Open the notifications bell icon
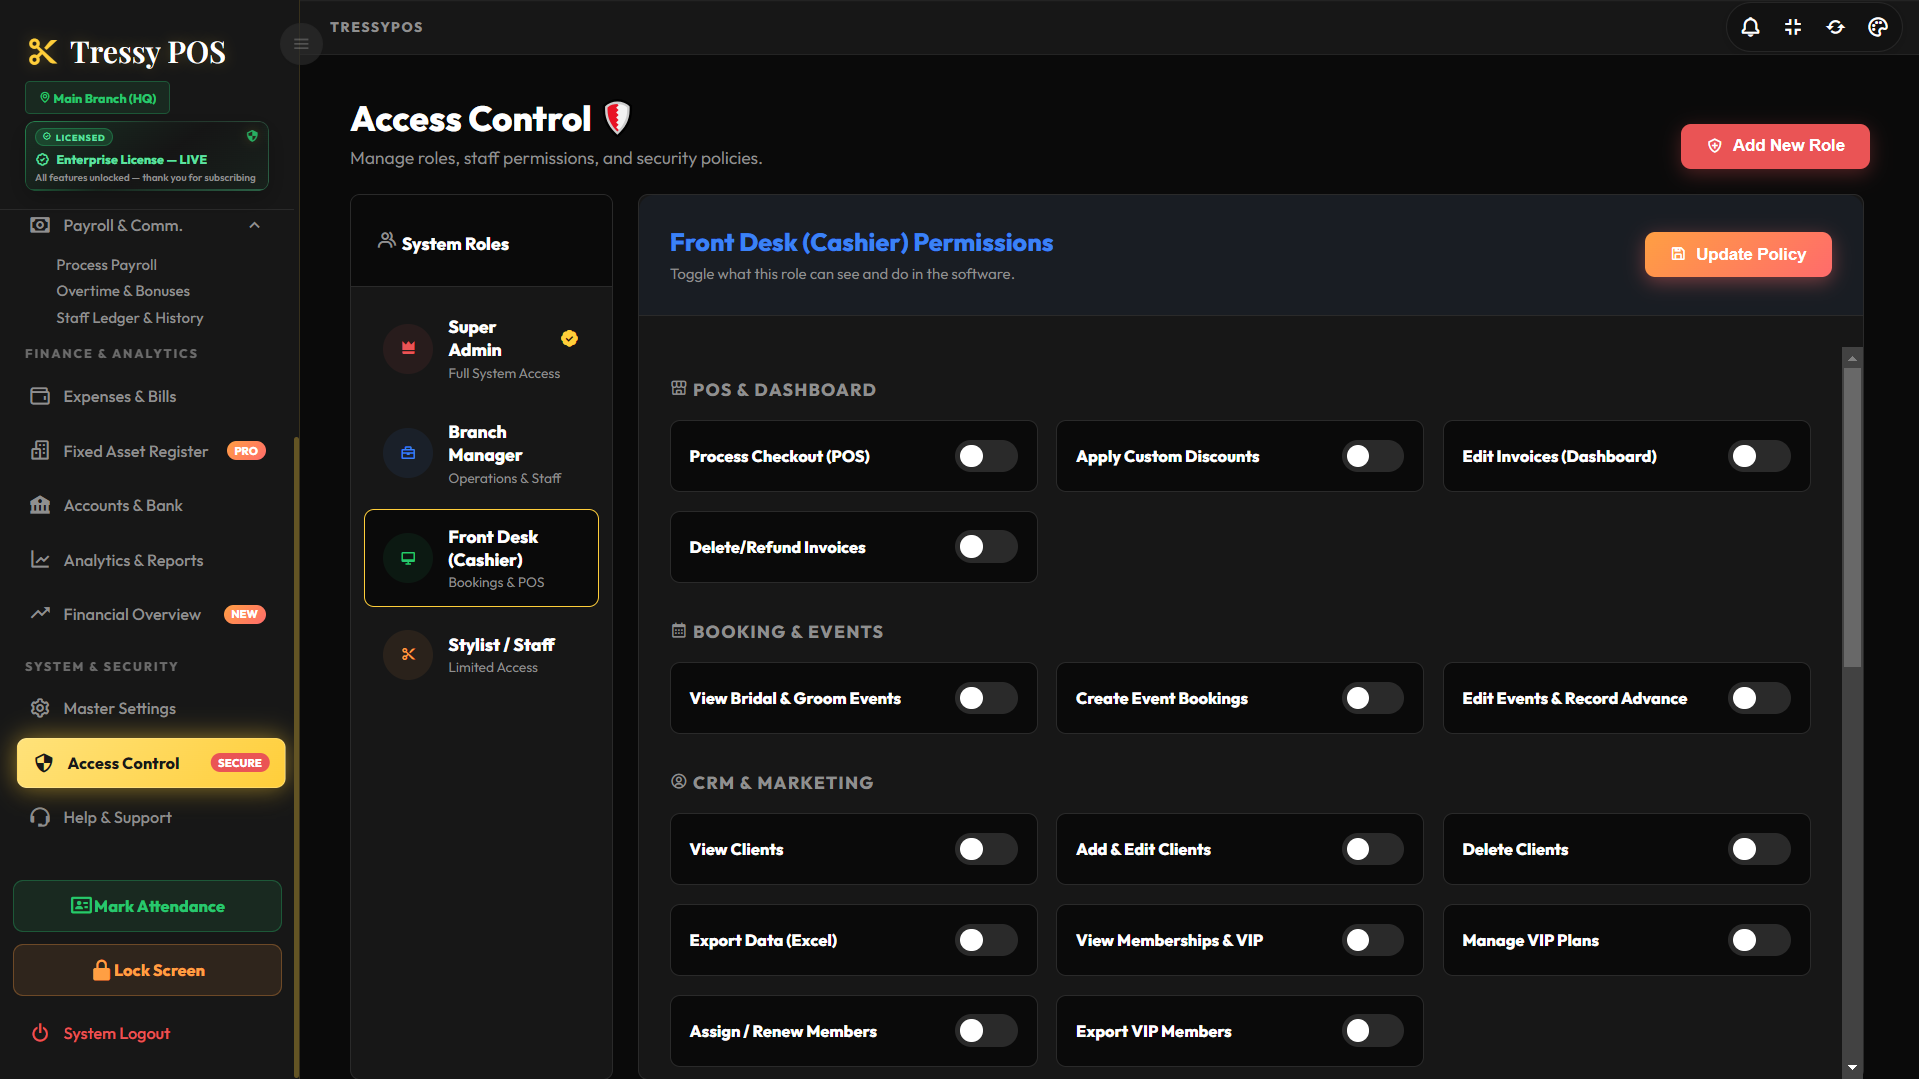 [x=1750, y=27]
